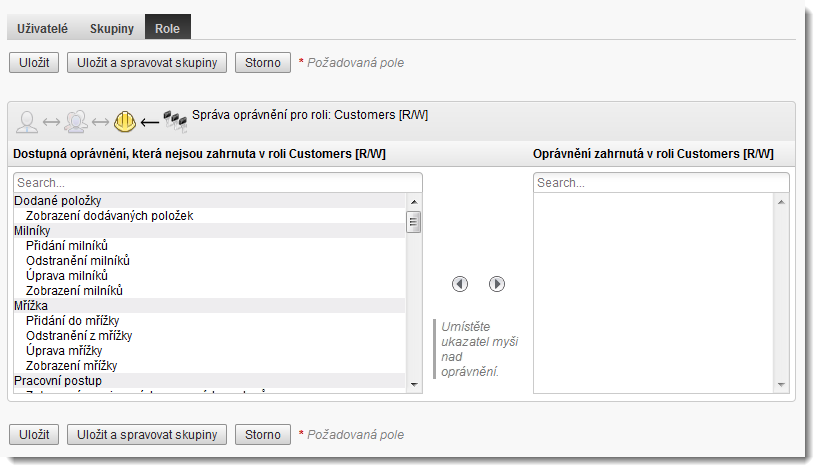Click scroll up arrow of included permissions list
The width and height of the screenshot is (820, 472).
point(781,202)
